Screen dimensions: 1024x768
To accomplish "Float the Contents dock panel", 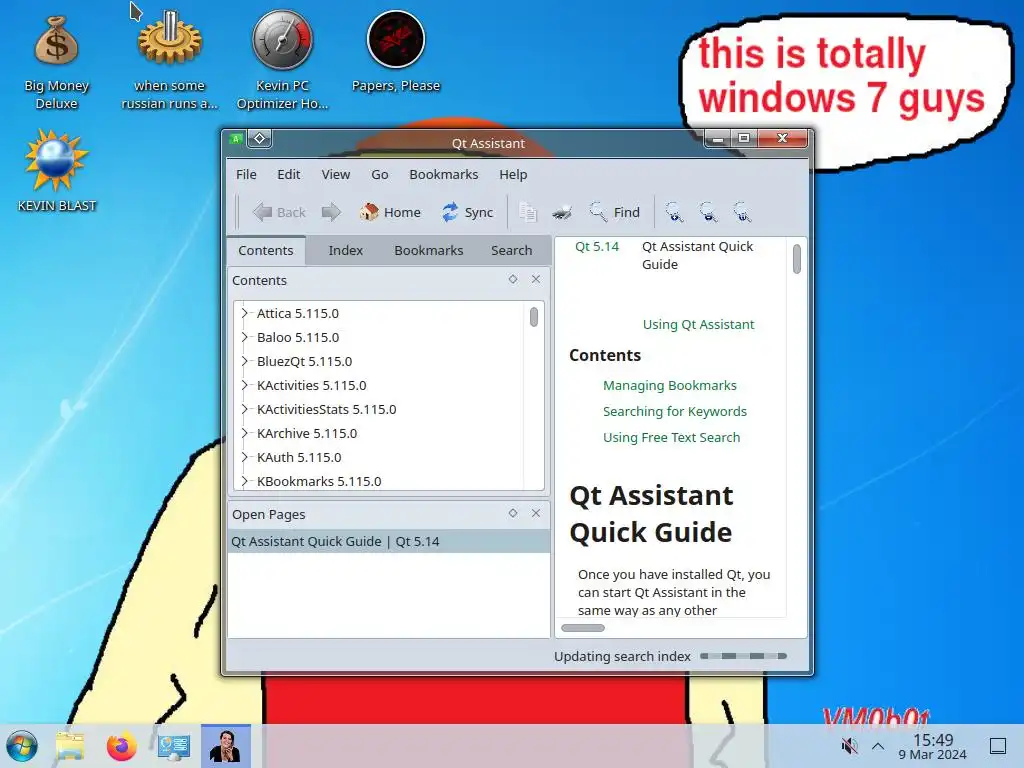I will [513, 280].
